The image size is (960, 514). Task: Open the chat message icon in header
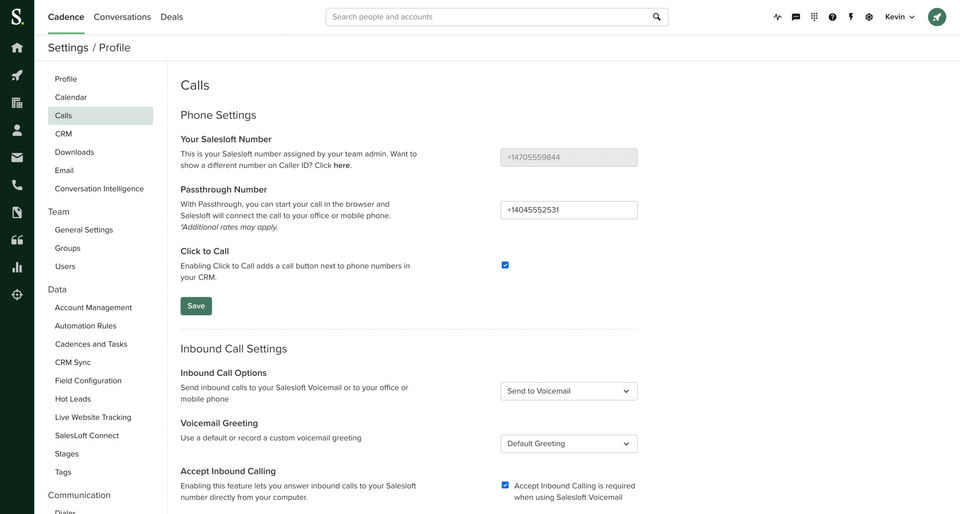pos(796,17)
